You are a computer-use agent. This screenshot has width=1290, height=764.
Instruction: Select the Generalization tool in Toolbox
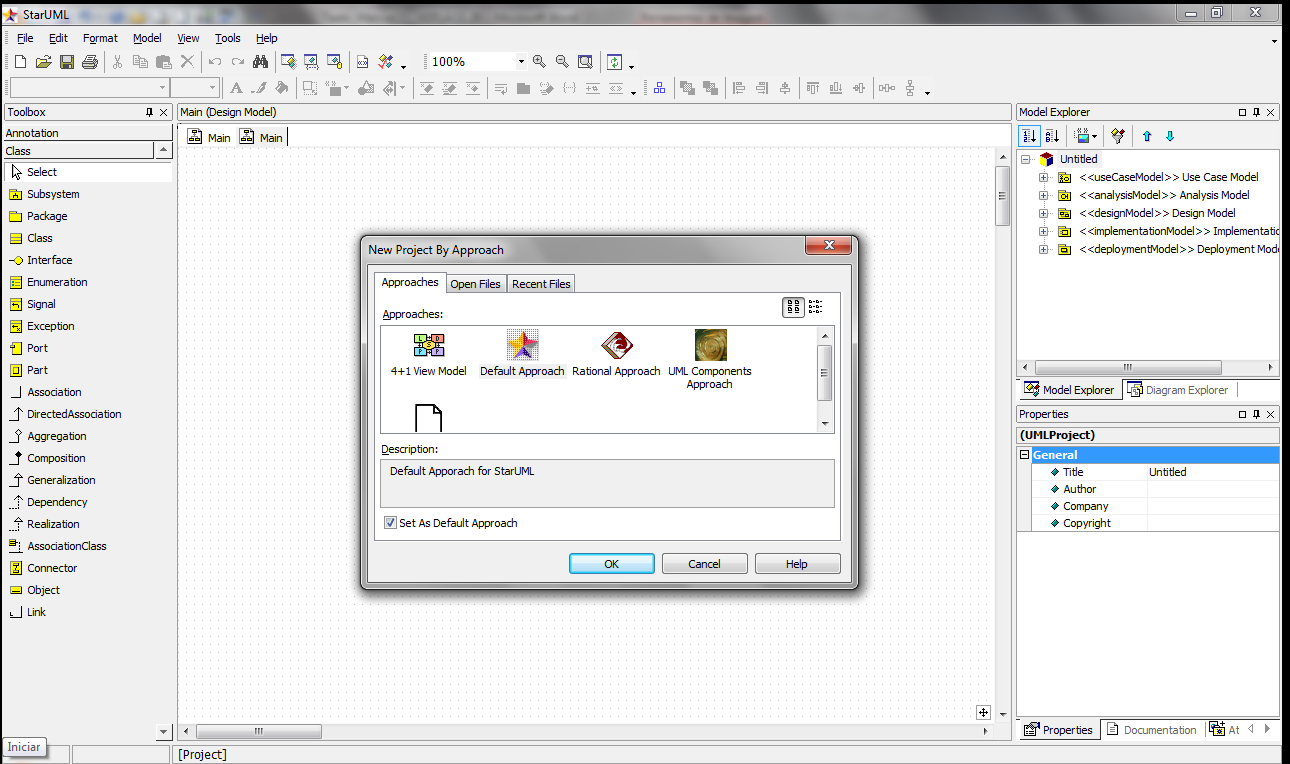(x=61, y=480)
